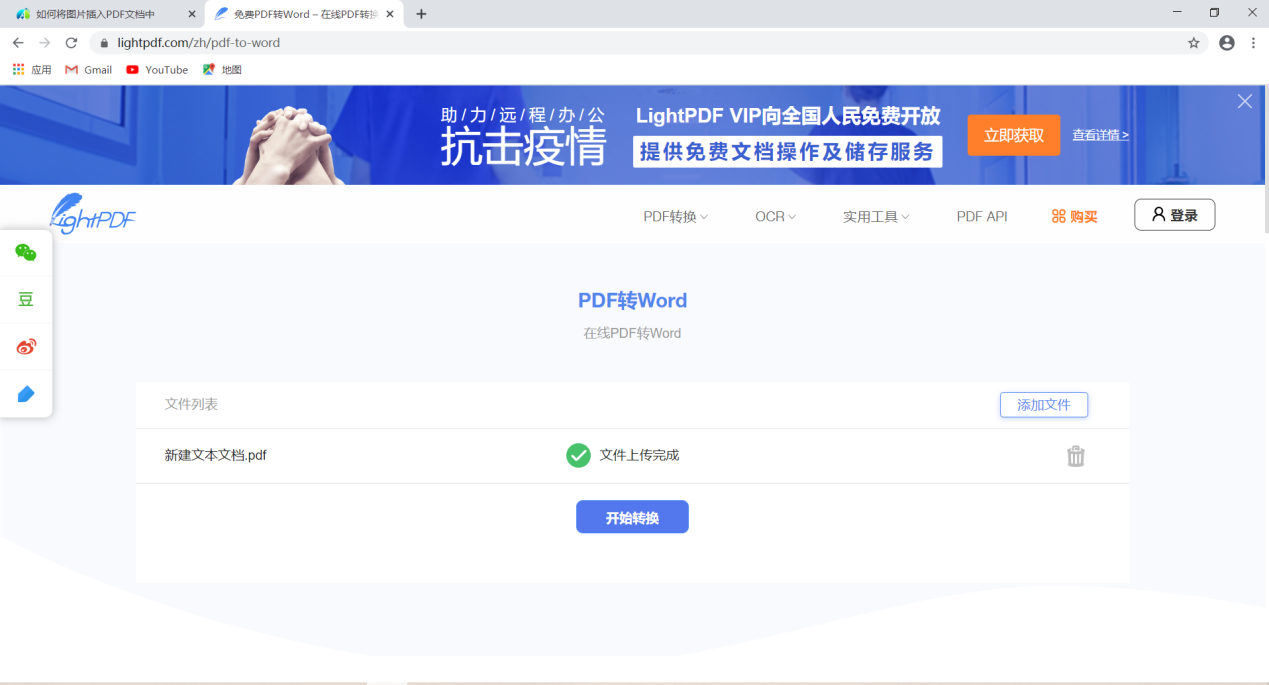Screen dimensions: 1269x685
Task: Go forward in browser history
Action: coord(44,43)
